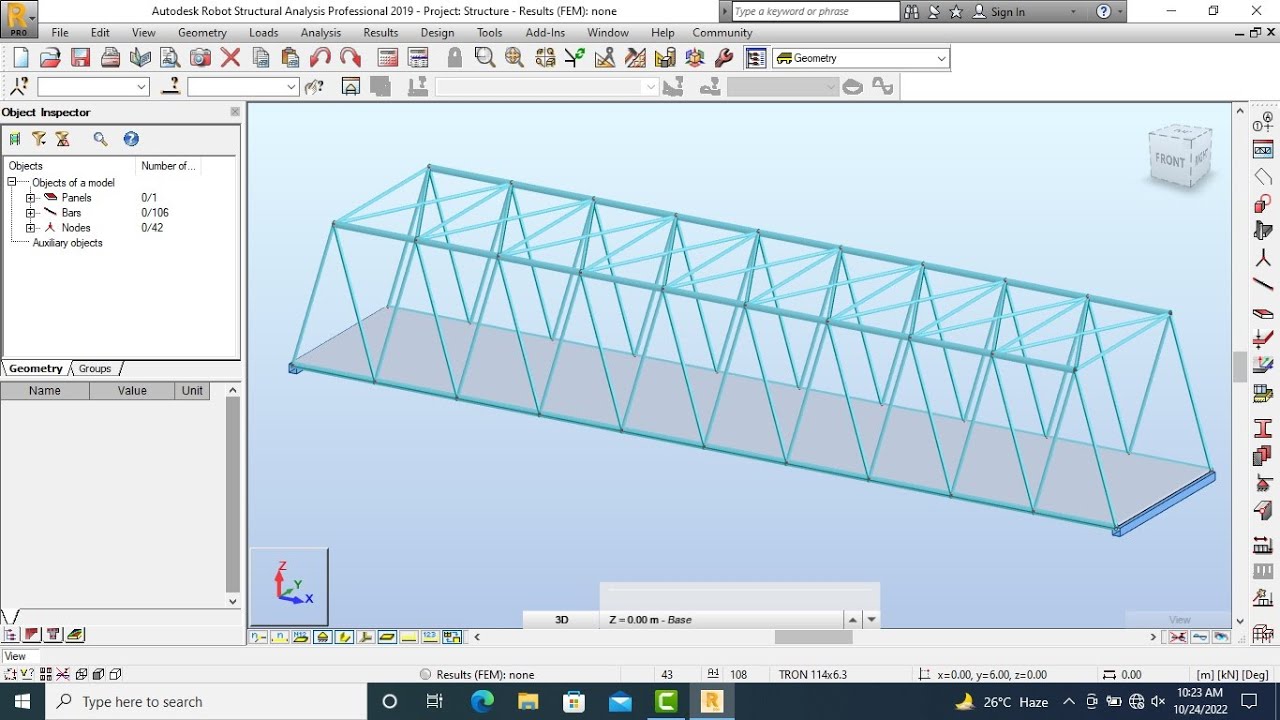The image size is (1280, 720).
Task: Start calculations with the calculator icon
Action: pos(388,58)
